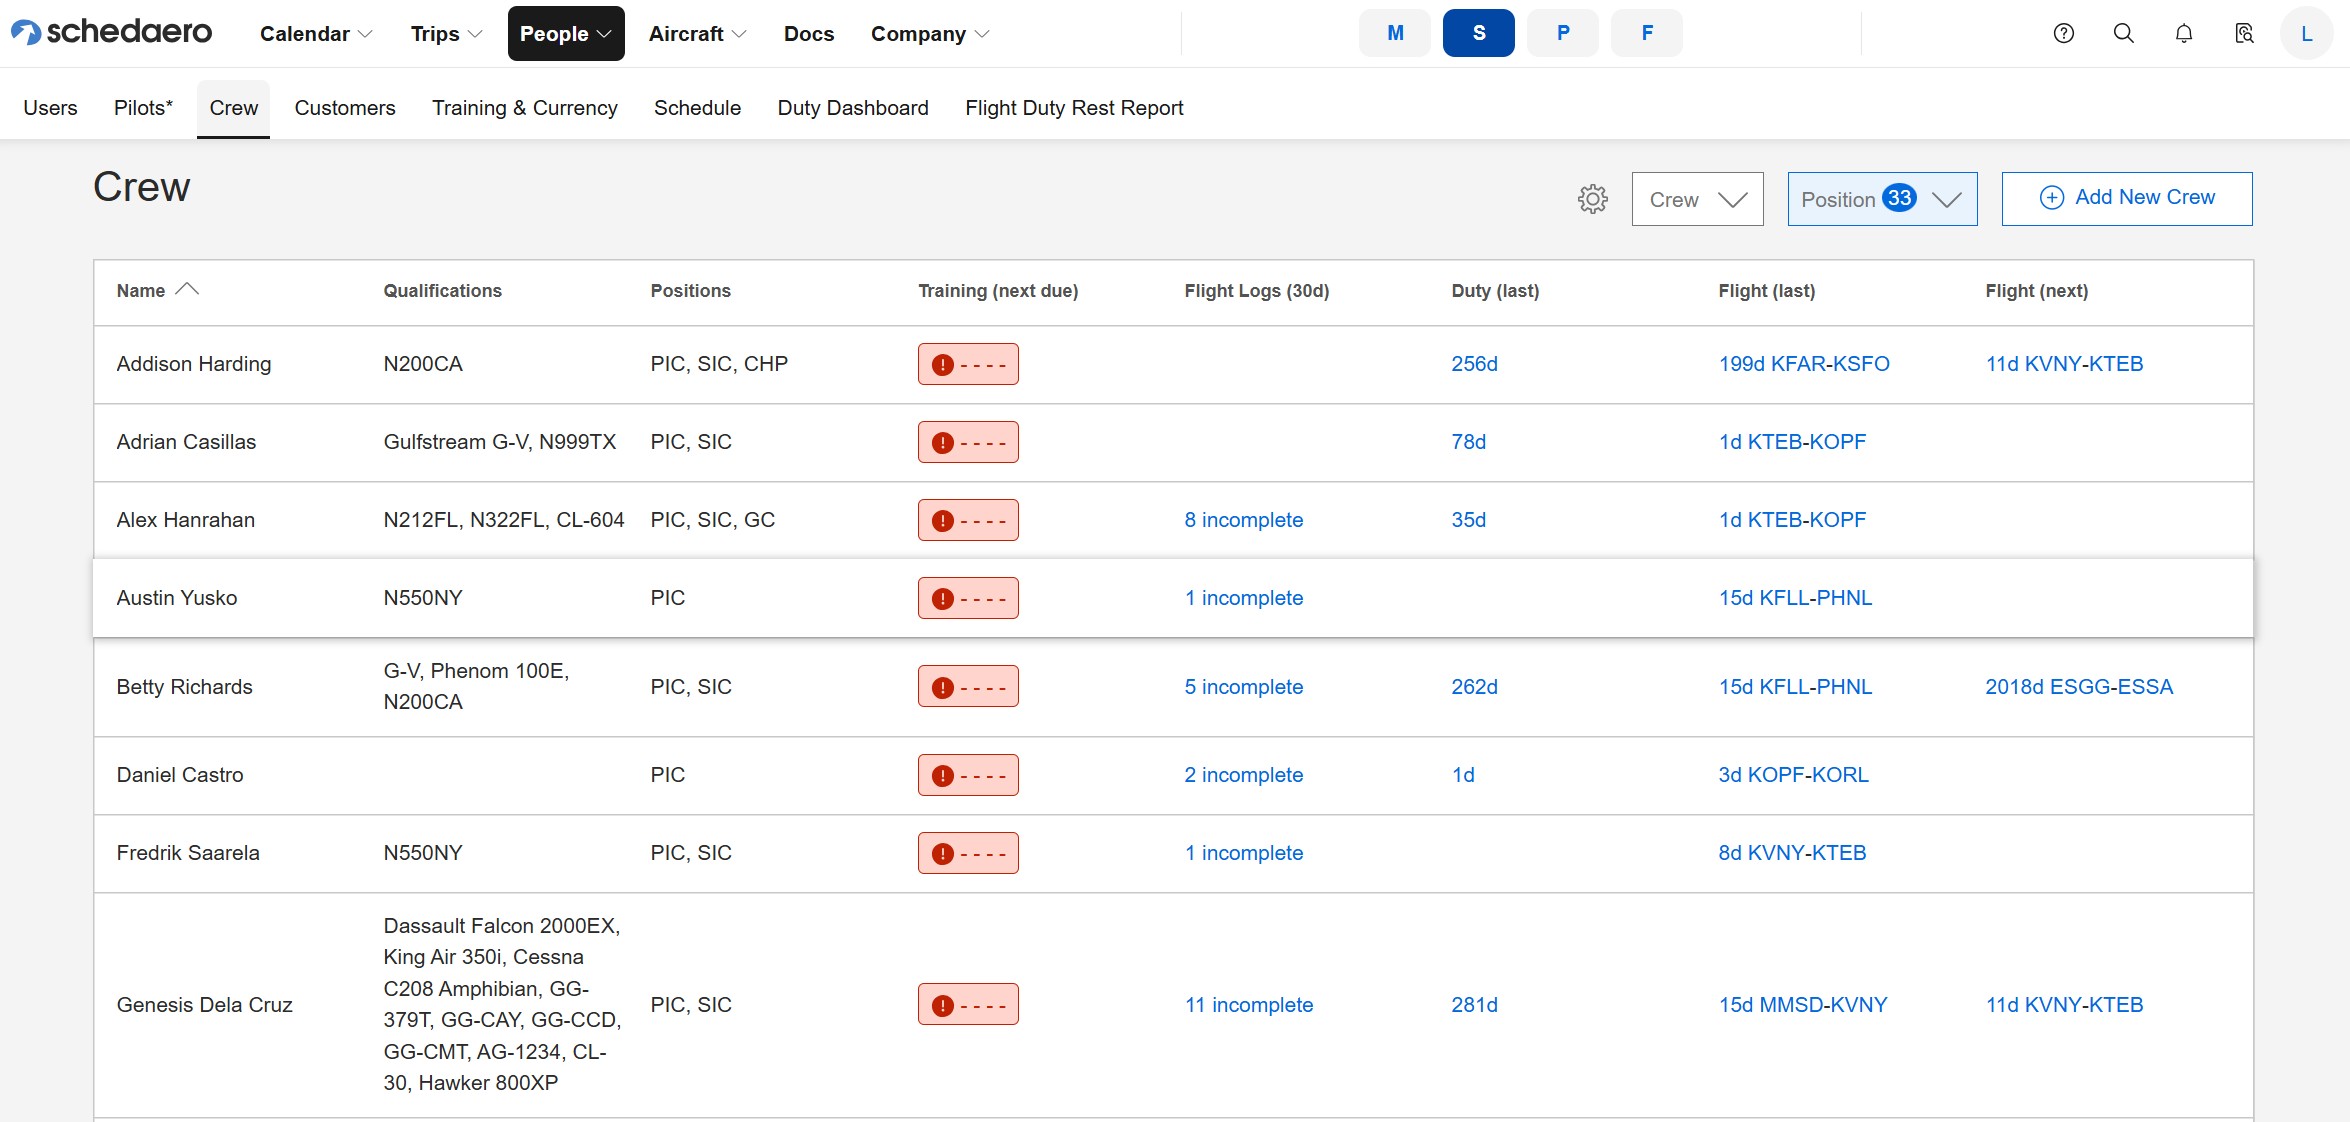
Task: Expand the Trips menu
Action: coord(446,34)
